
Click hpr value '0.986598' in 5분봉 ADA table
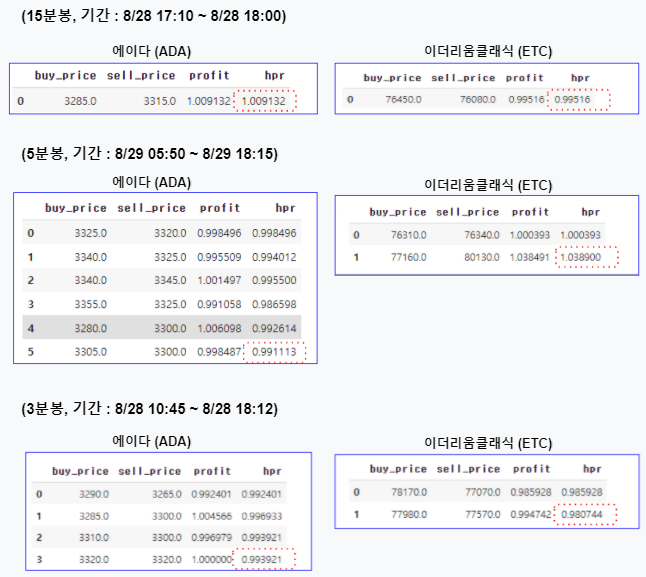pos(274,304)
